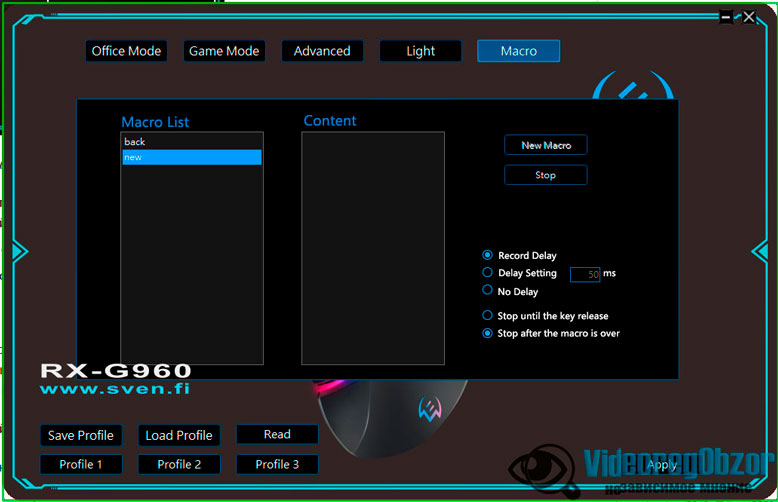Select the No Delay option
The image size is (778, 502).
tap(487, 290)
